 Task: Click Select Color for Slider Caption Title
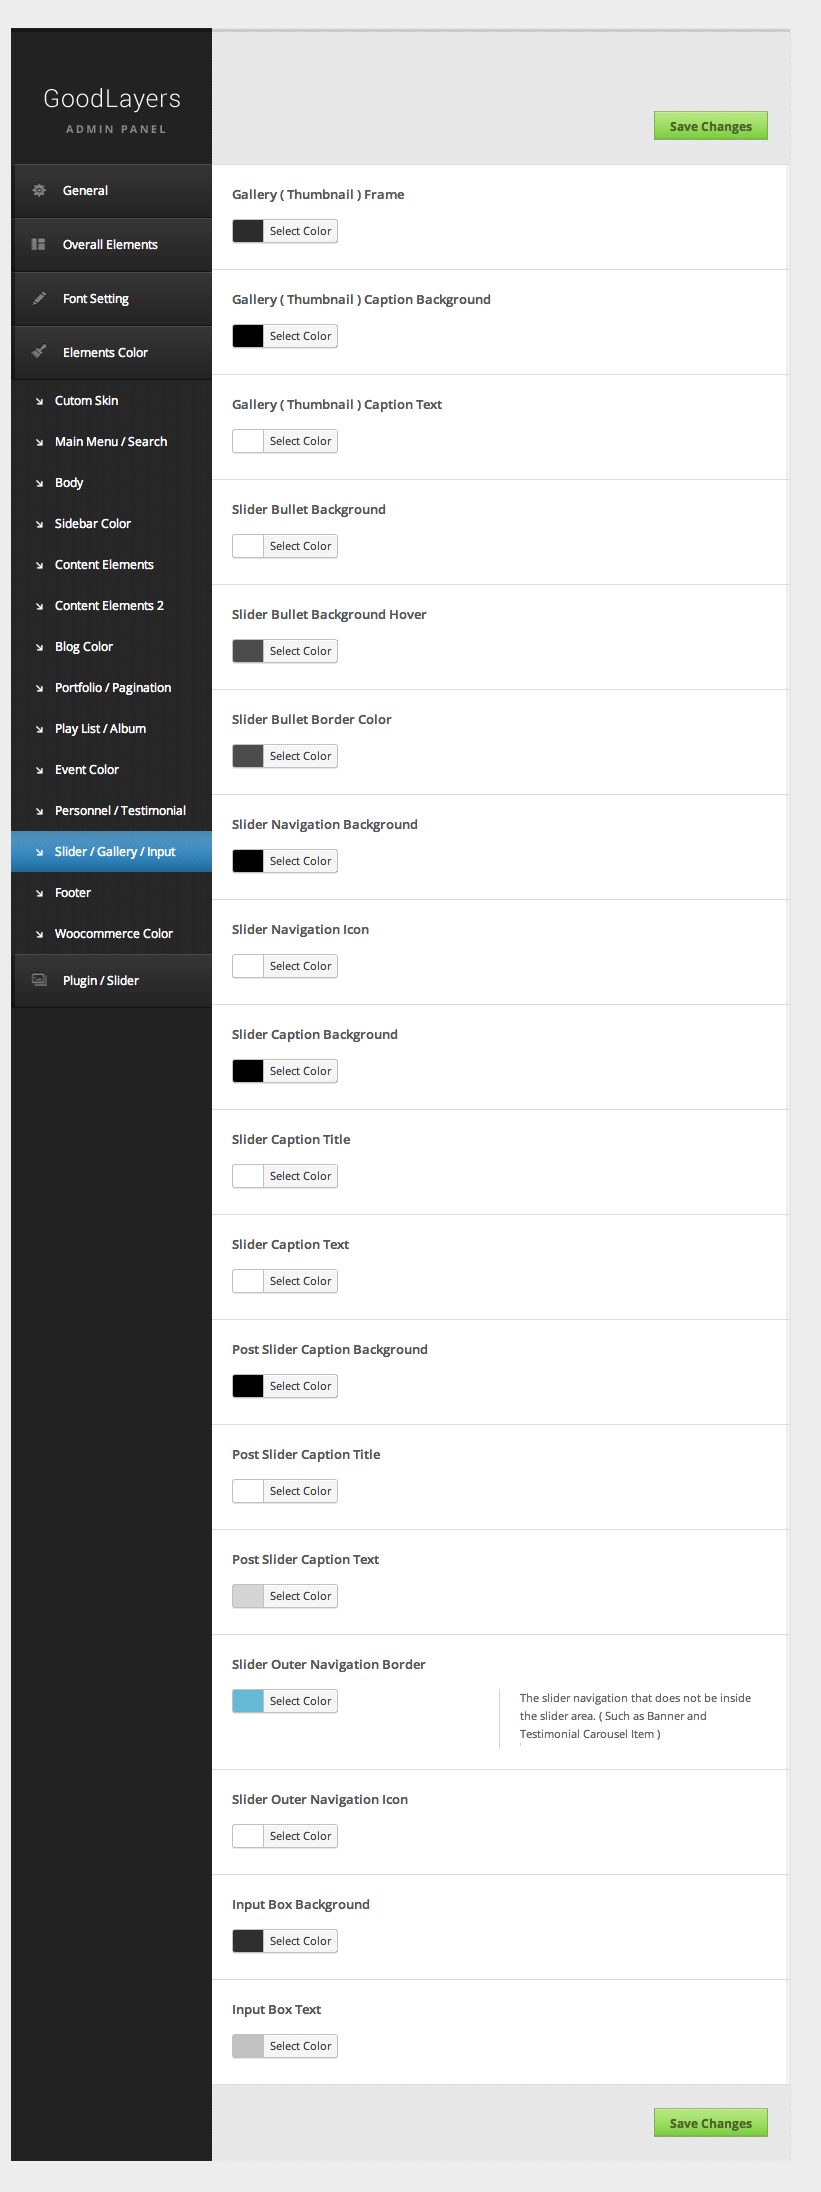[x=300, y=1176]
